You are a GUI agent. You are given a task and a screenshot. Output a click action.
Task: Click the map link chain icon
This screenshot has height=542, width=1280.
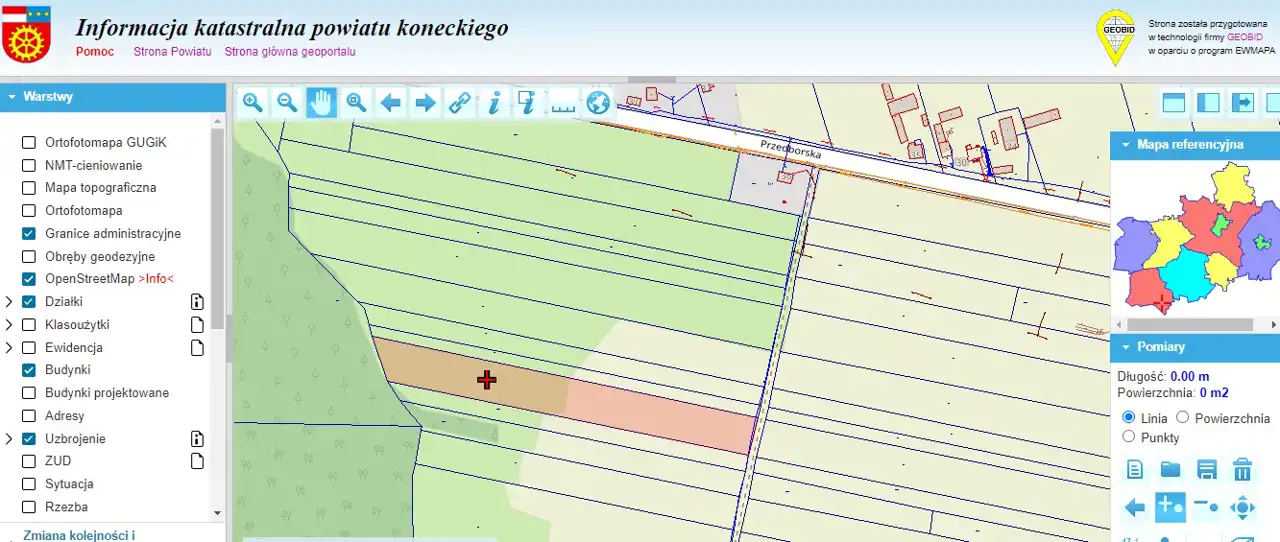coord(459,102)
